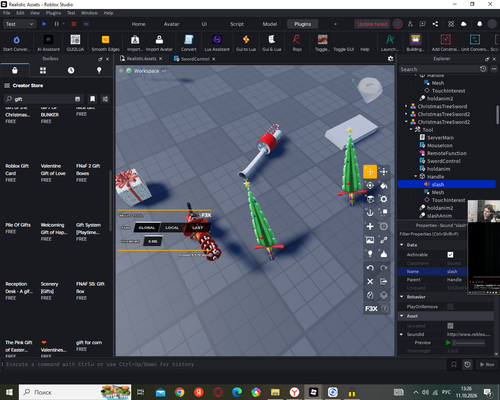Select the LOCAL axes option
Screen dimensions: 500x400
pyautogui.click(x=172, y=228)
